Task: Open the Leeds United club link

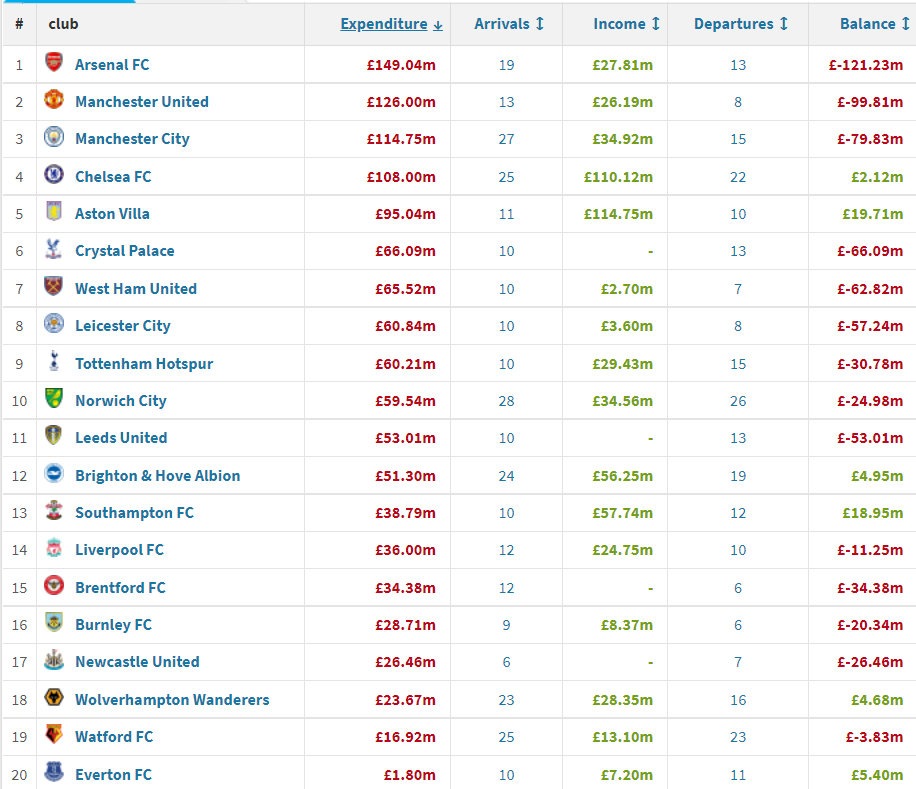Action: 122,438
